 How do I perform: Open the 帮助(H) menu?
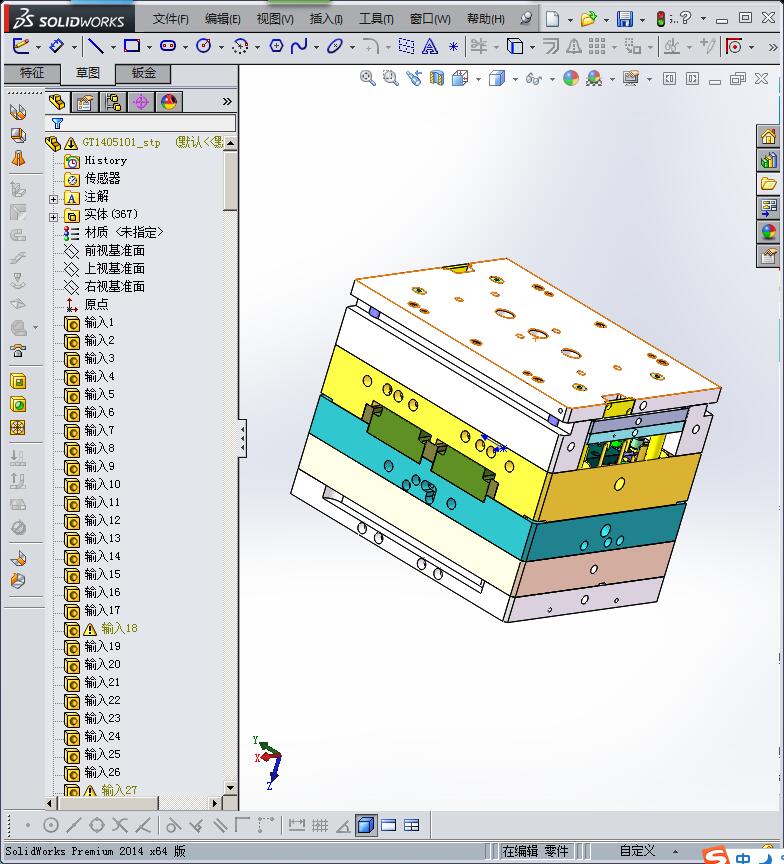485,19
